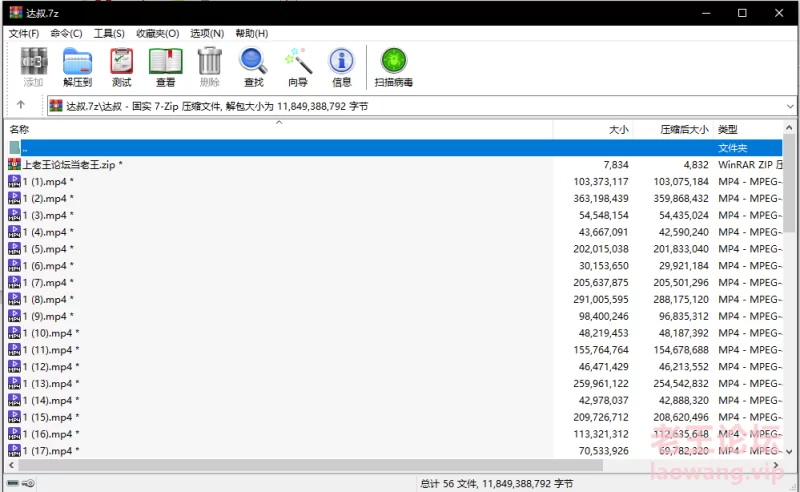This screenshot has height=492, width=800.
Task: Open the Help (帮助) menu
Action: pos(252,33)
